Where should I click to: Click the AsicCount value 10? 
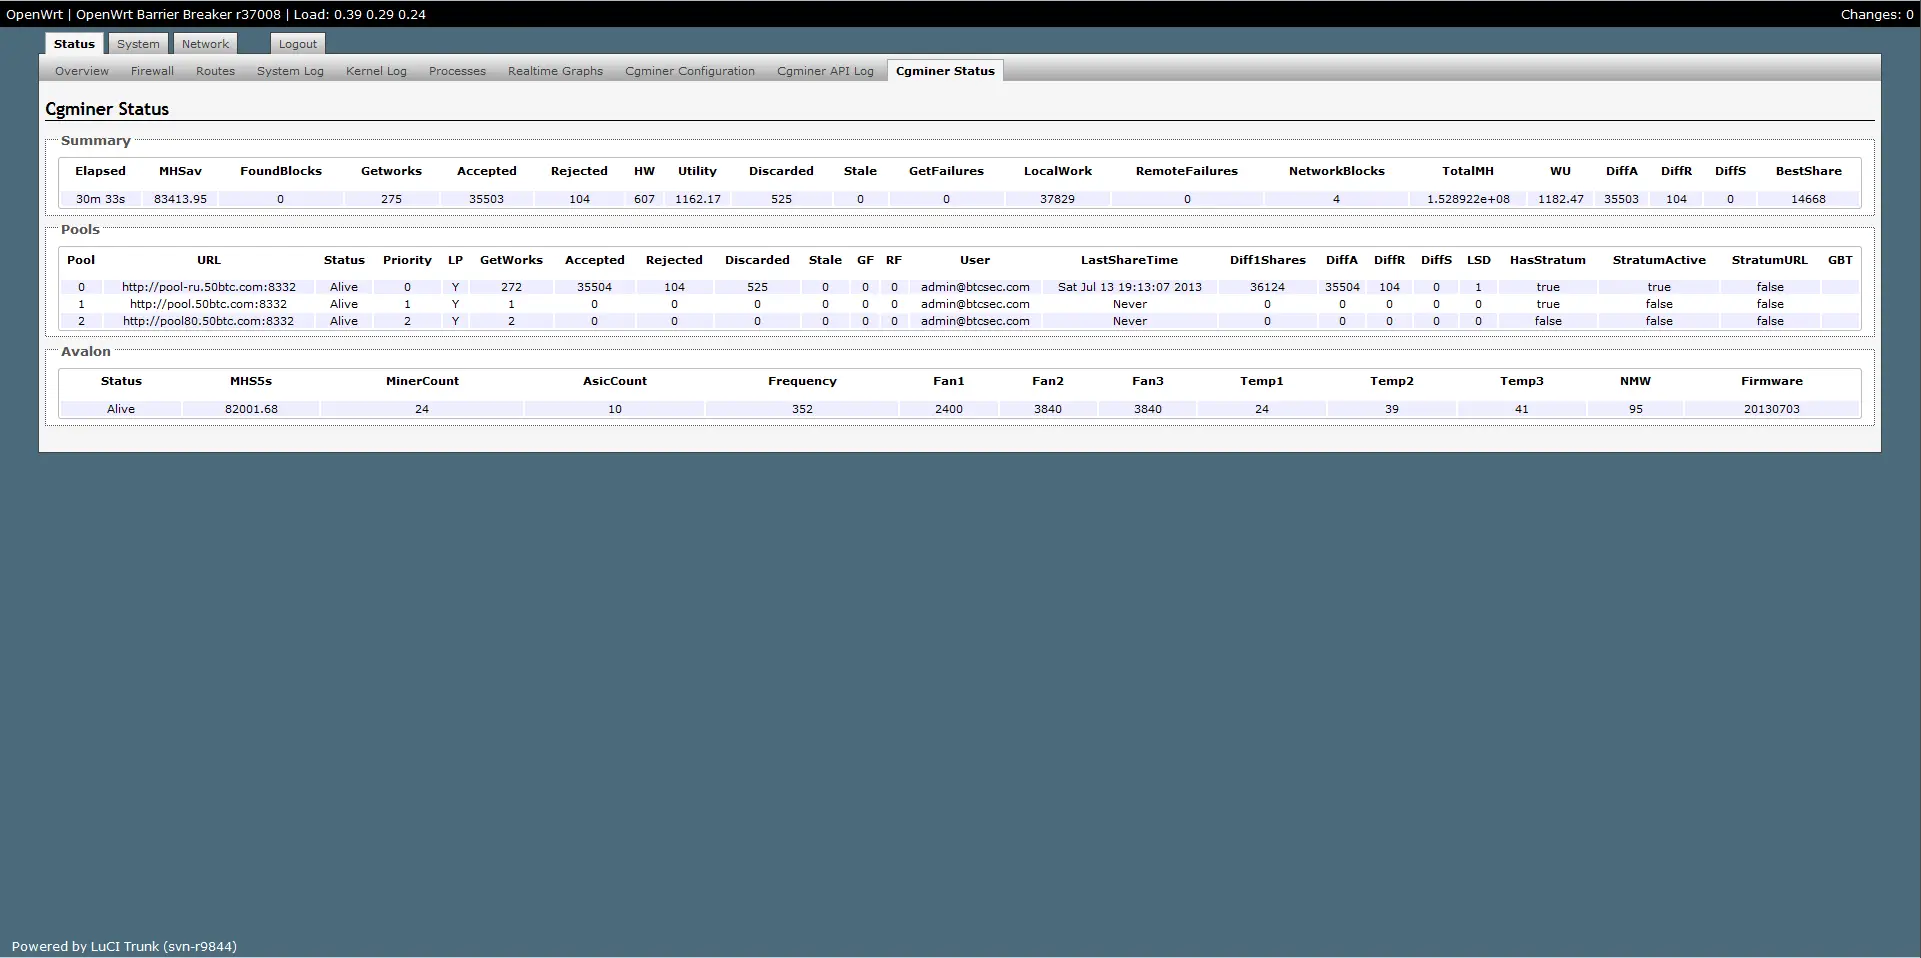tap(615, 409)
